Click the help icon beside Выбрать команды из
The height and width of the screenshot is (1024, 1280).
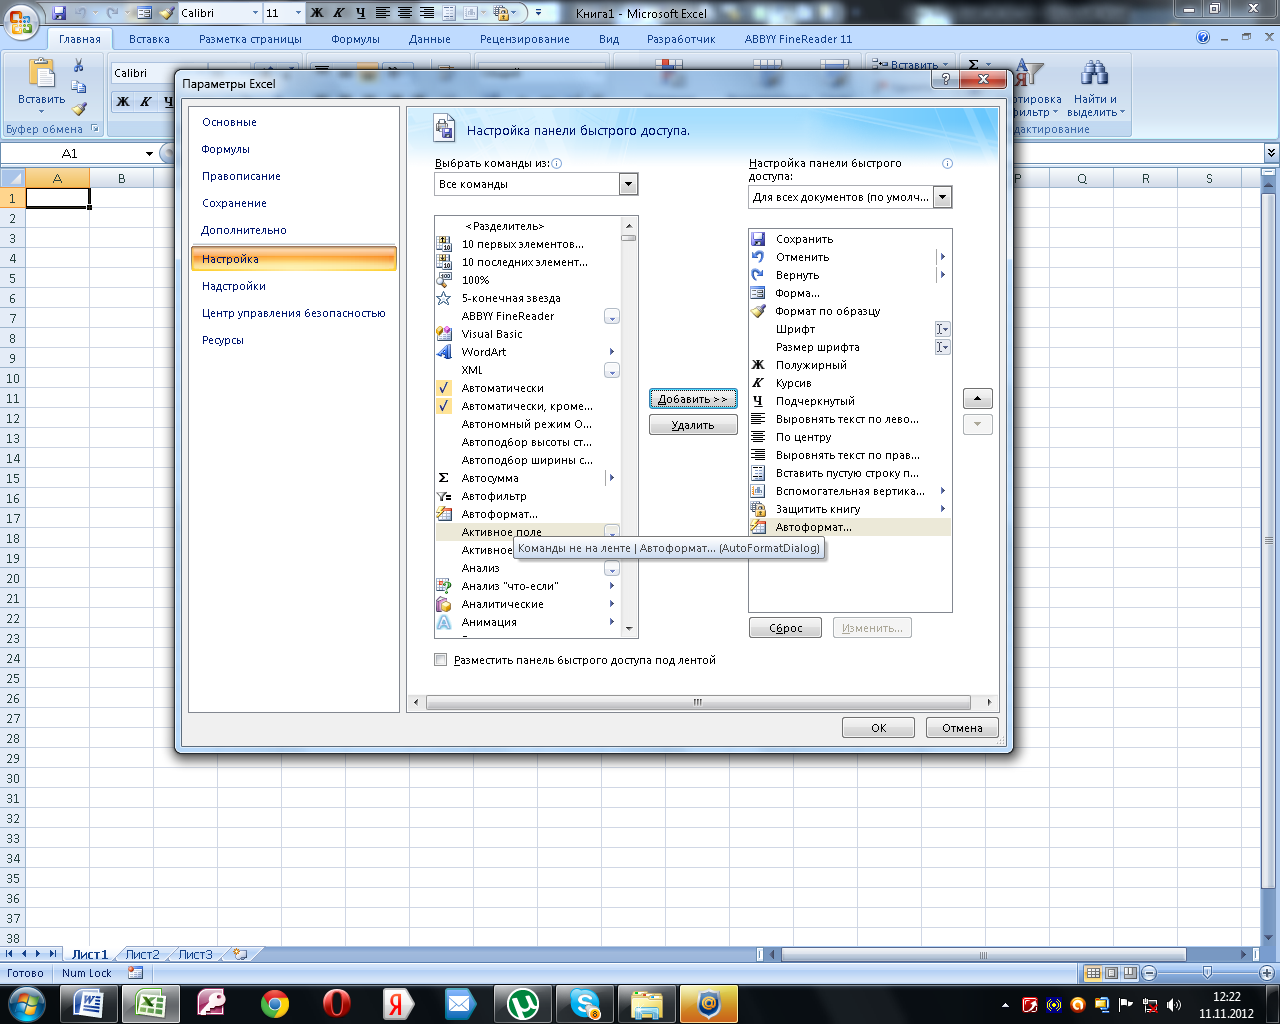(x=557, y=163)
